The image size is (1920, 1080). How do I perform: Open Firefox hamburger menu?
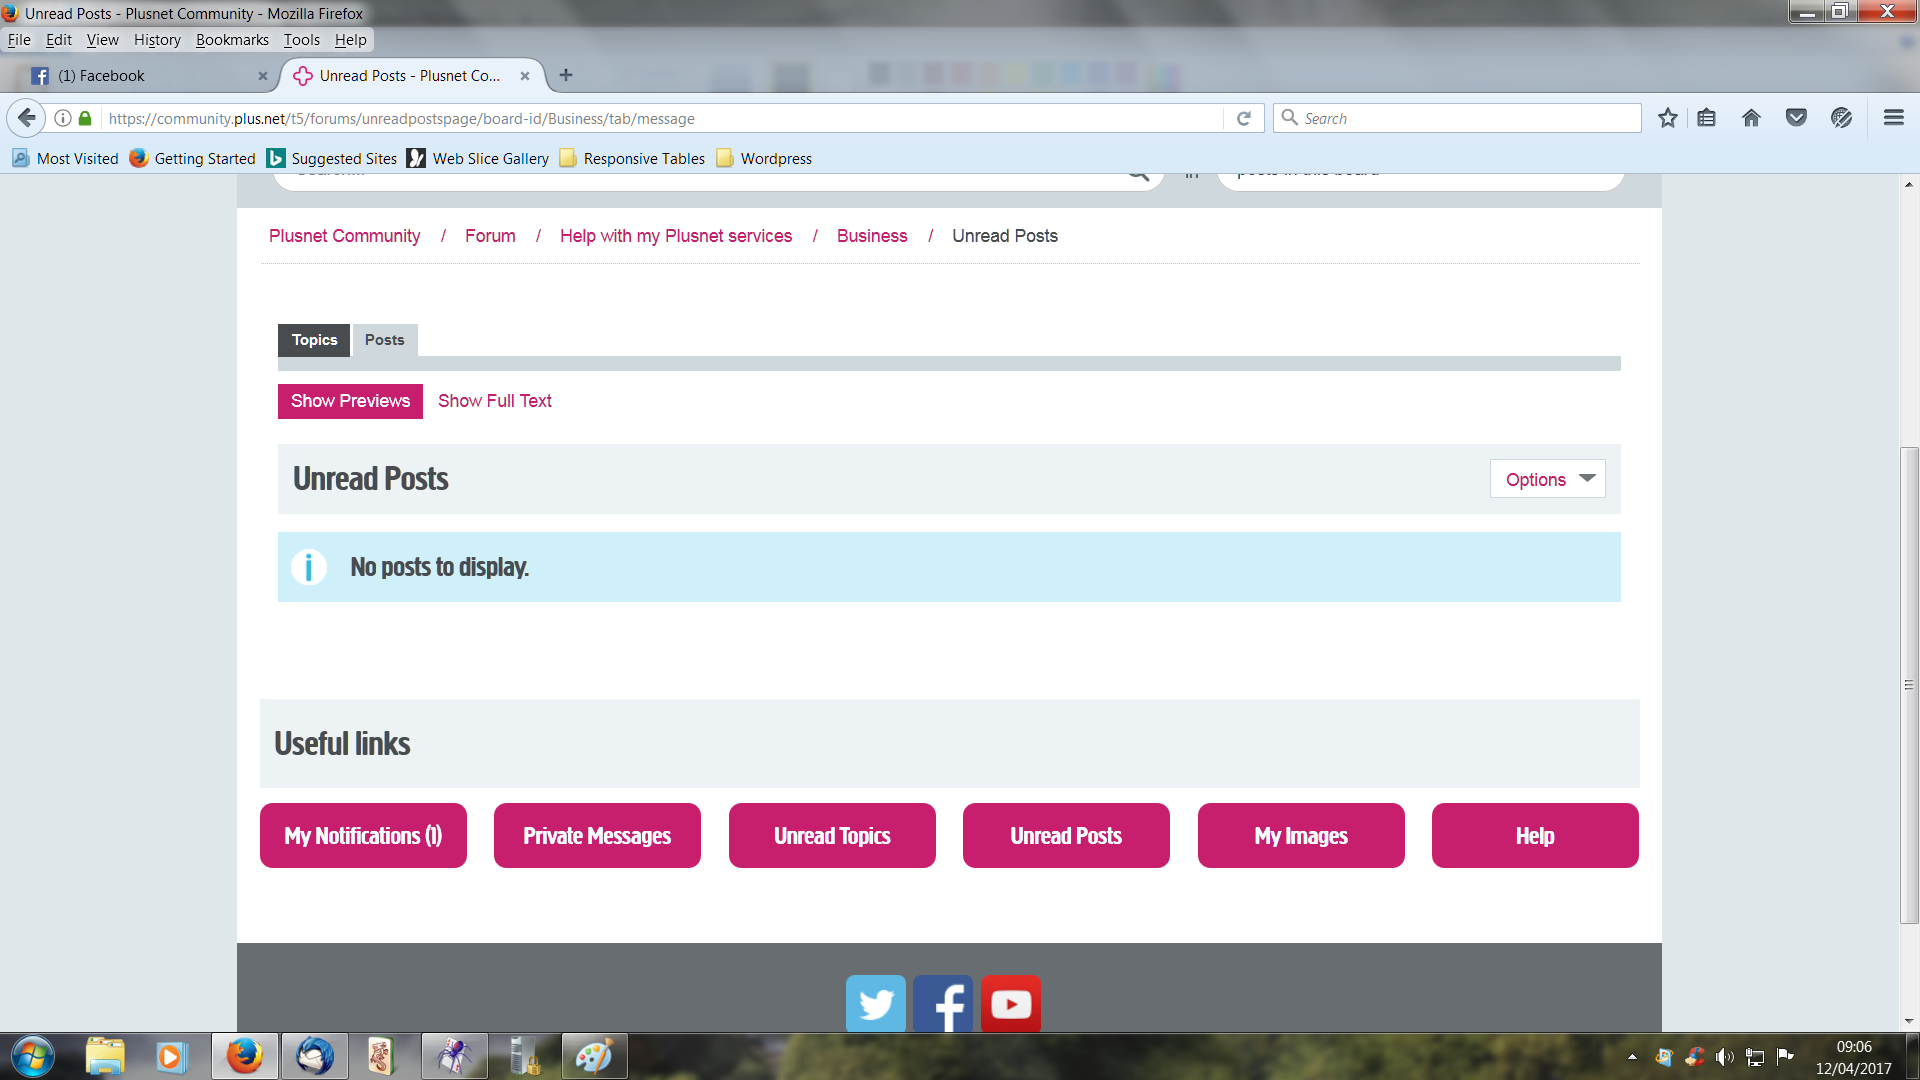[x=1893, y=118]
